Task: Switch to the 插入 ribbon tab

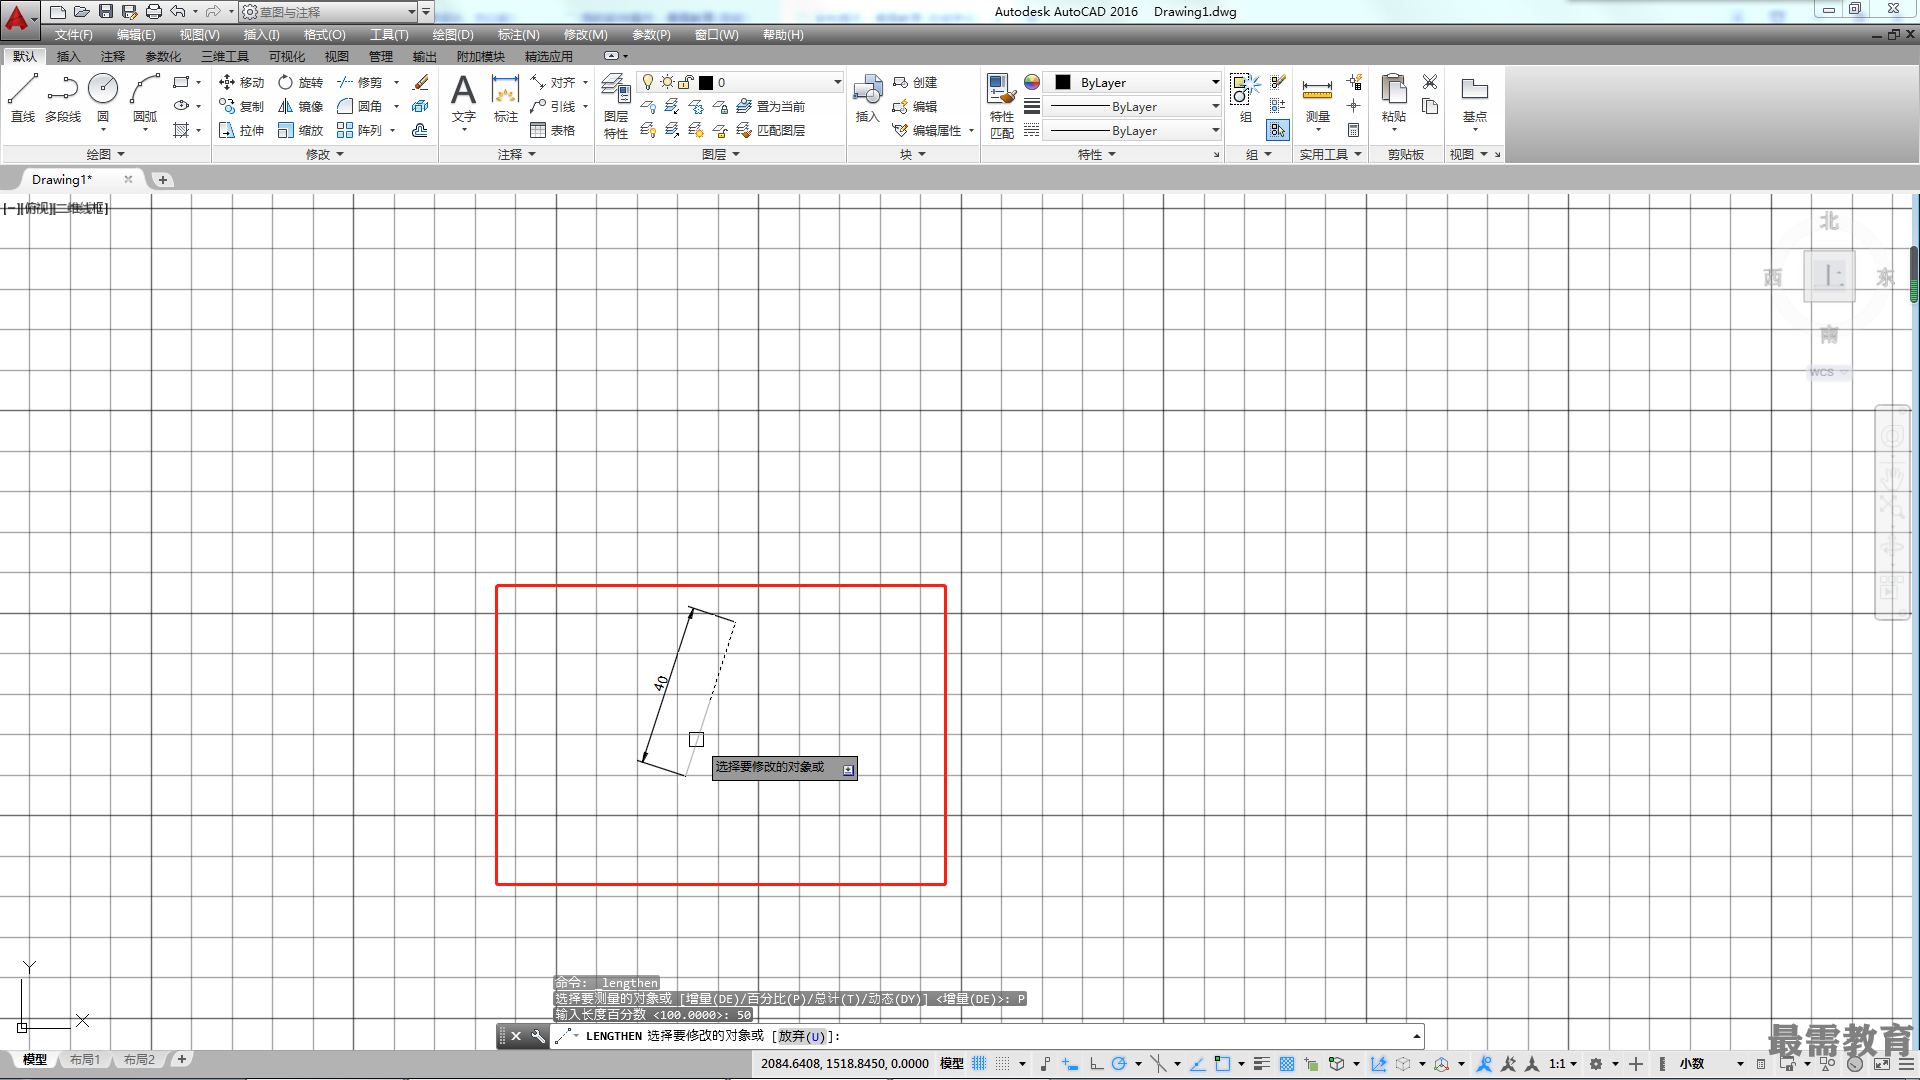Action: [x=68, y=56]
